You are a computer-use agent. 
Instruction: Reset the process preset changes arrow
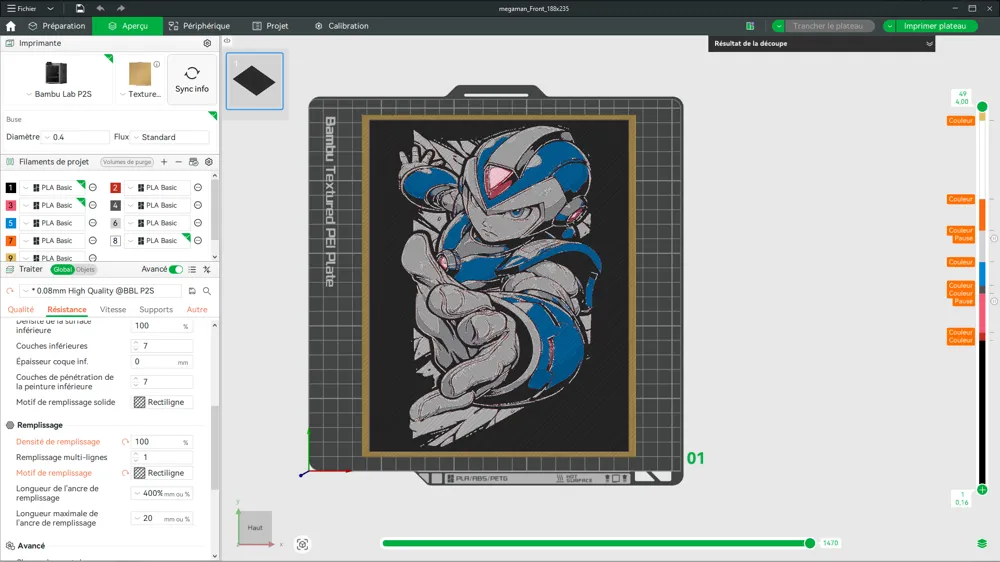click(x=10, y=291)
